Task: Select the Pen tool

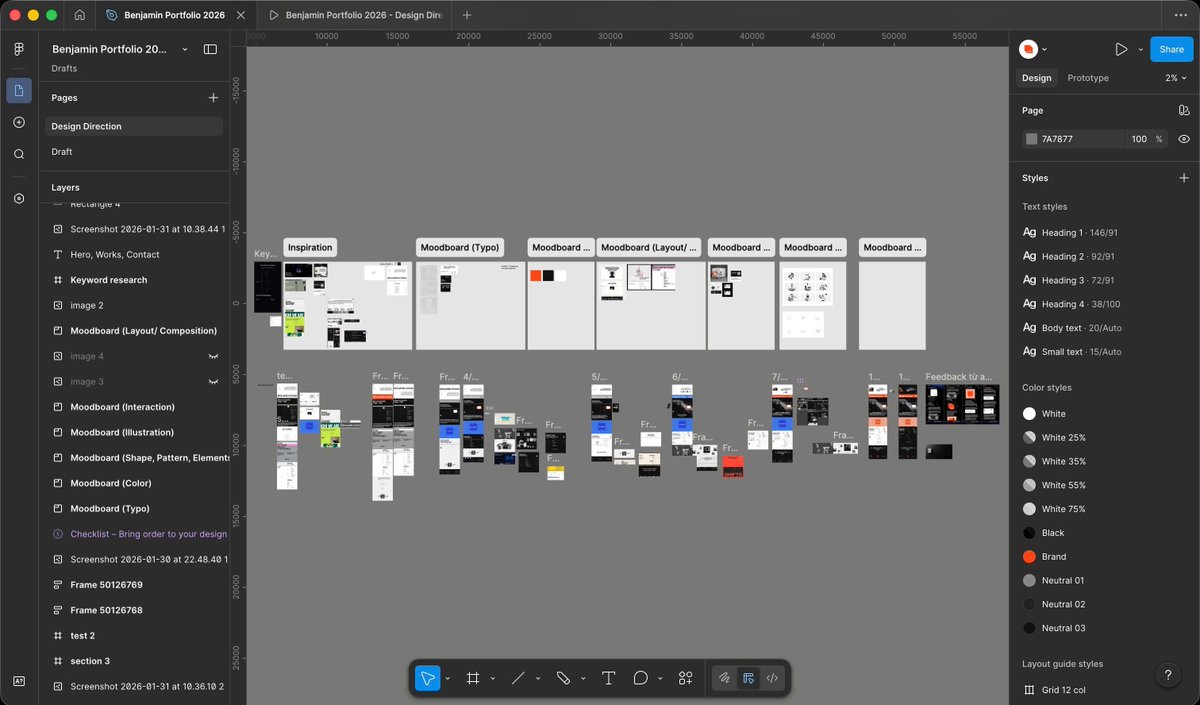Action: [563, 678]
